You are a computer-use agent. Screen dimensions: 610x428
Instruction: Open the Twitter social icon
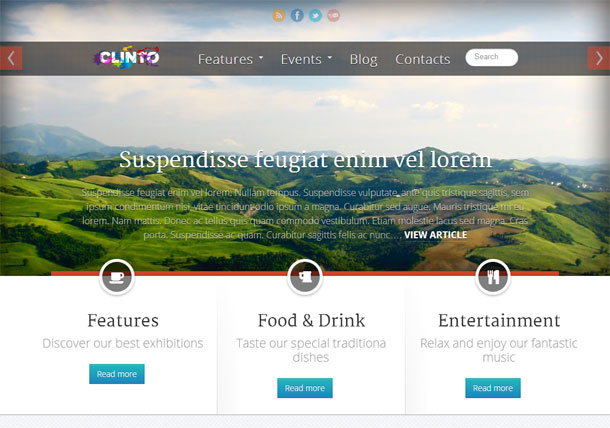coord(316,16)
